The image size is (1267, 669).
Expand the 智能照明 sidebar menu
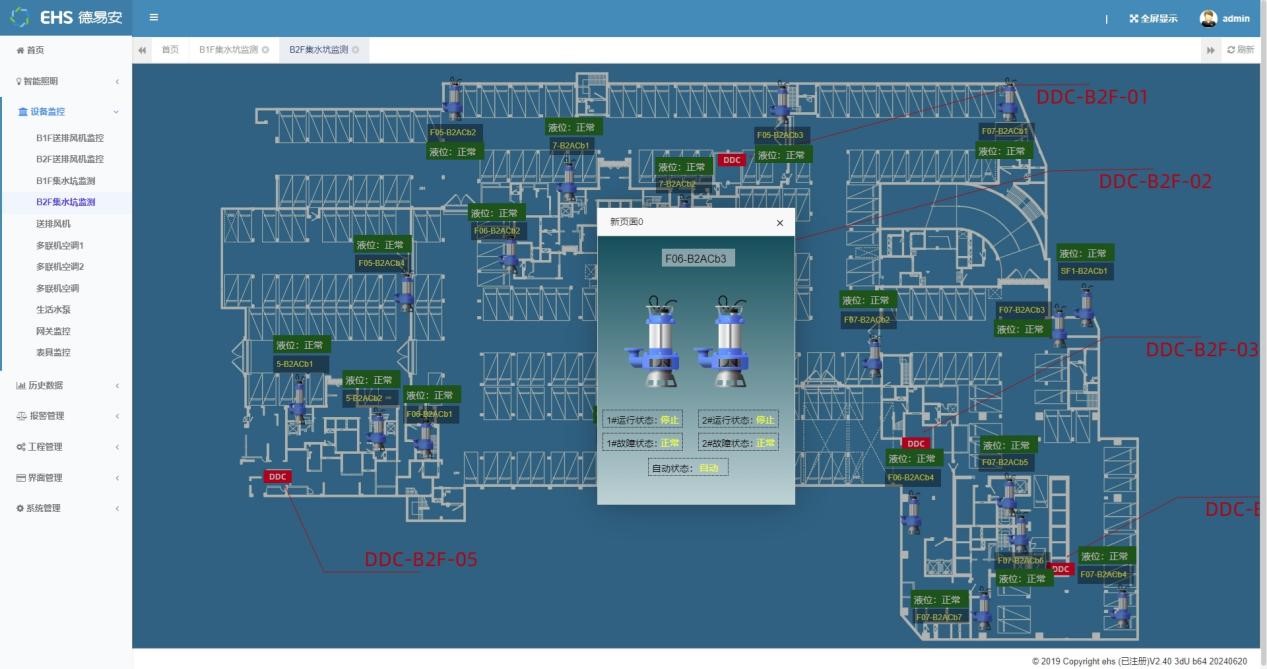[x=66, y=81]
